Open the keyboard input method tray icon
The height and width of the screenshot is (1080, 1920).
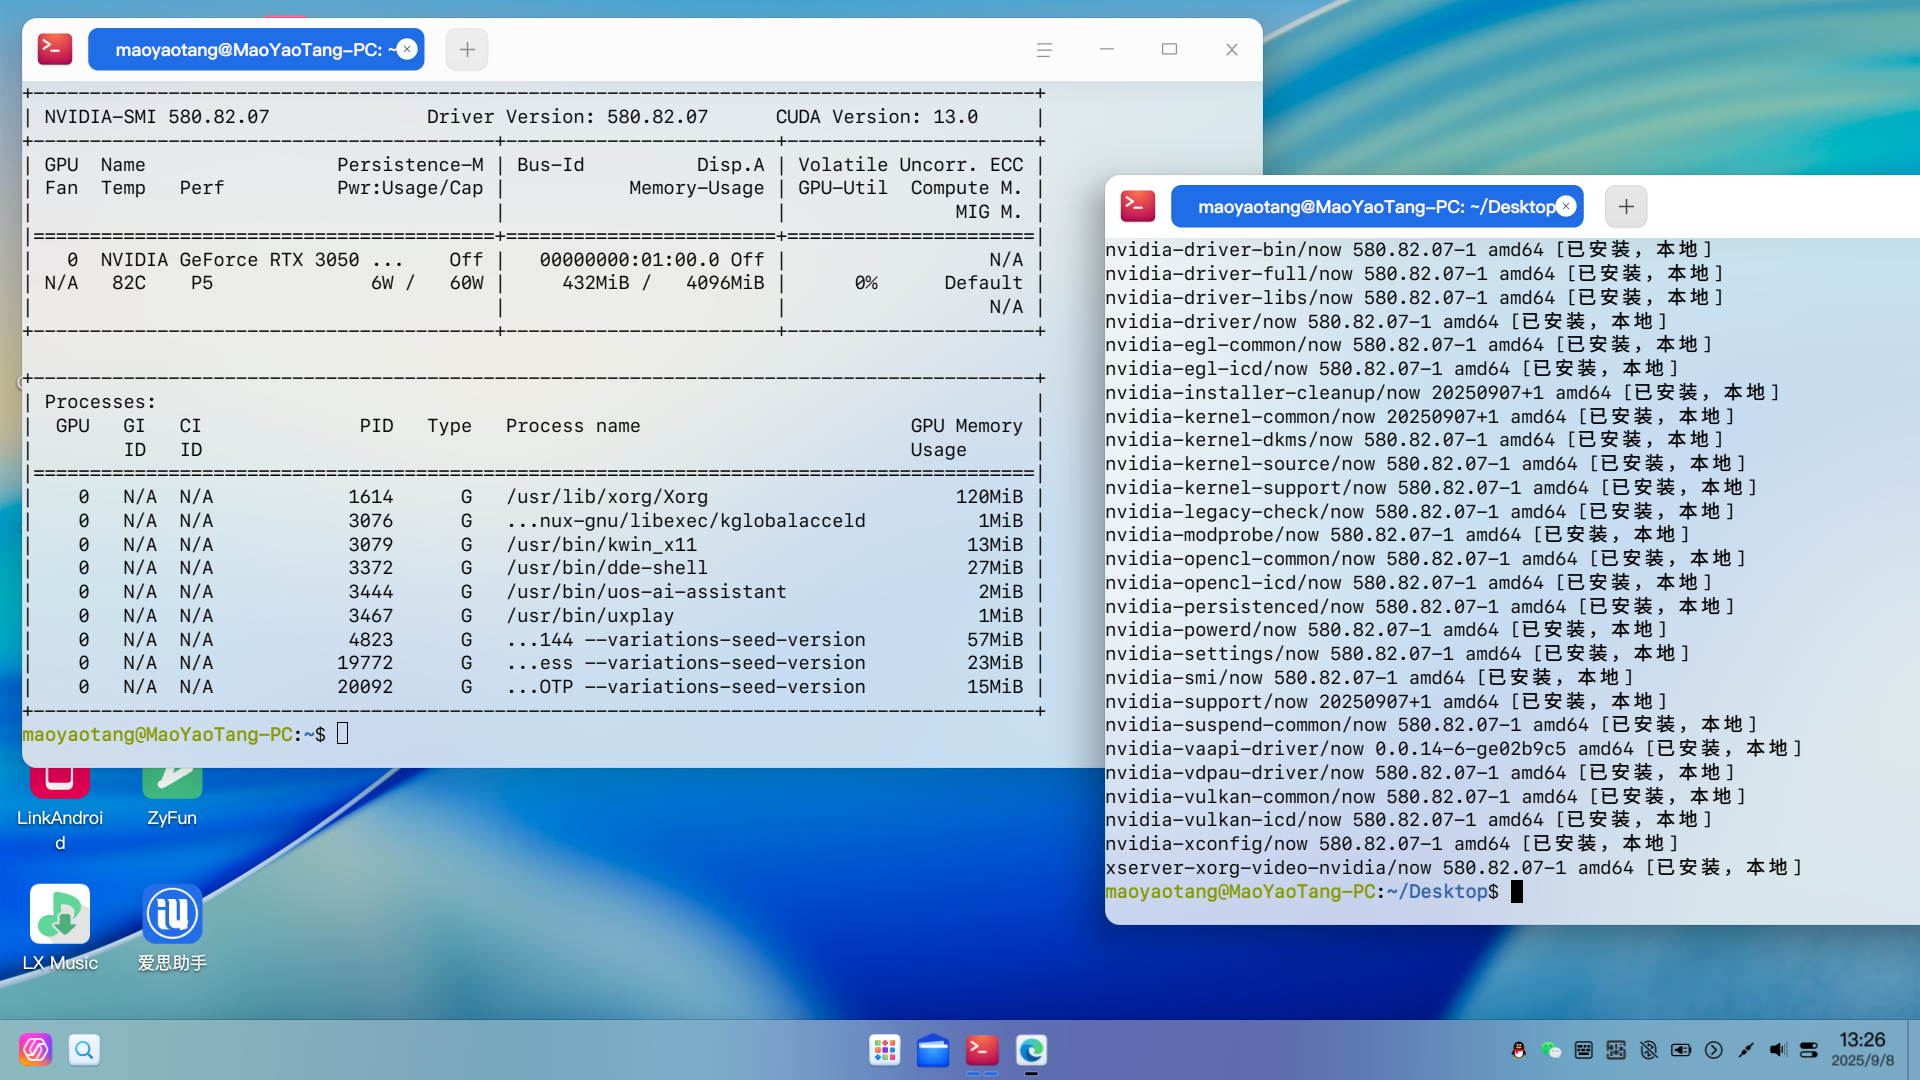click(x=1584, y=1049)
